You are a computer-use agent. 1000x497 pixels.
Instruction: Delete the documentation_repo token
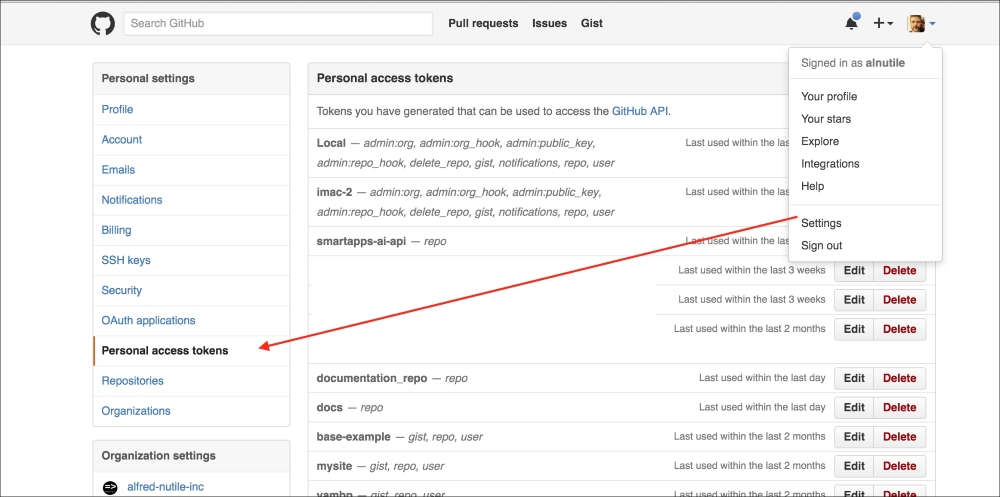point(899,378)
